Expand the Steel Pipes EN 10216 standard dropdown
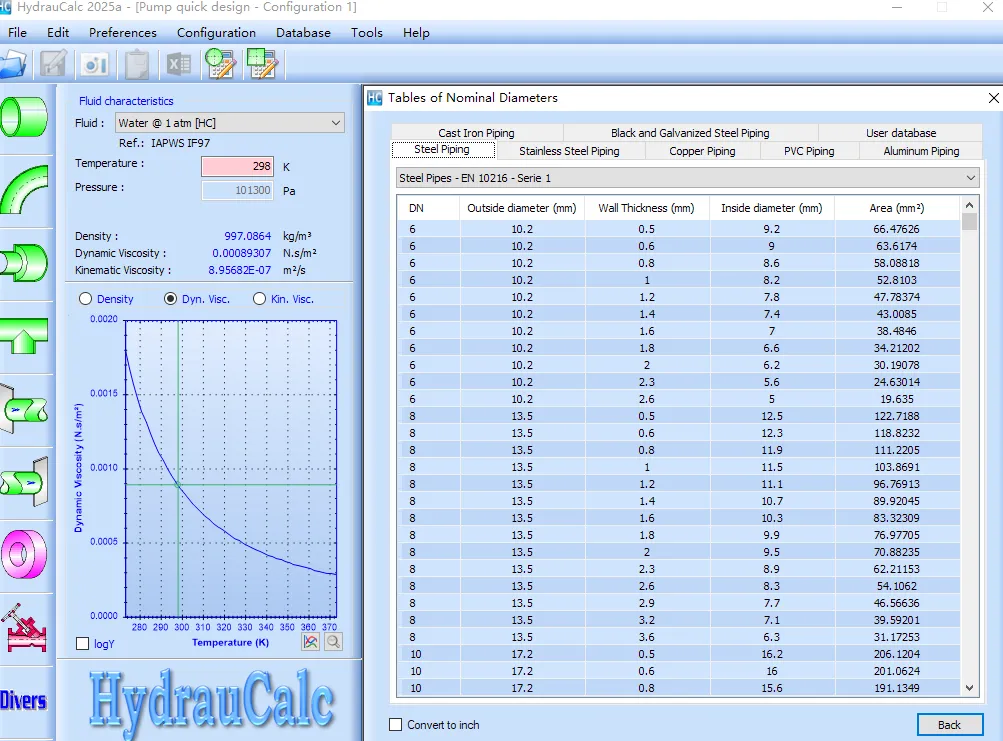This screenshot has height=741, width=1003. click(x=687, y=178)
